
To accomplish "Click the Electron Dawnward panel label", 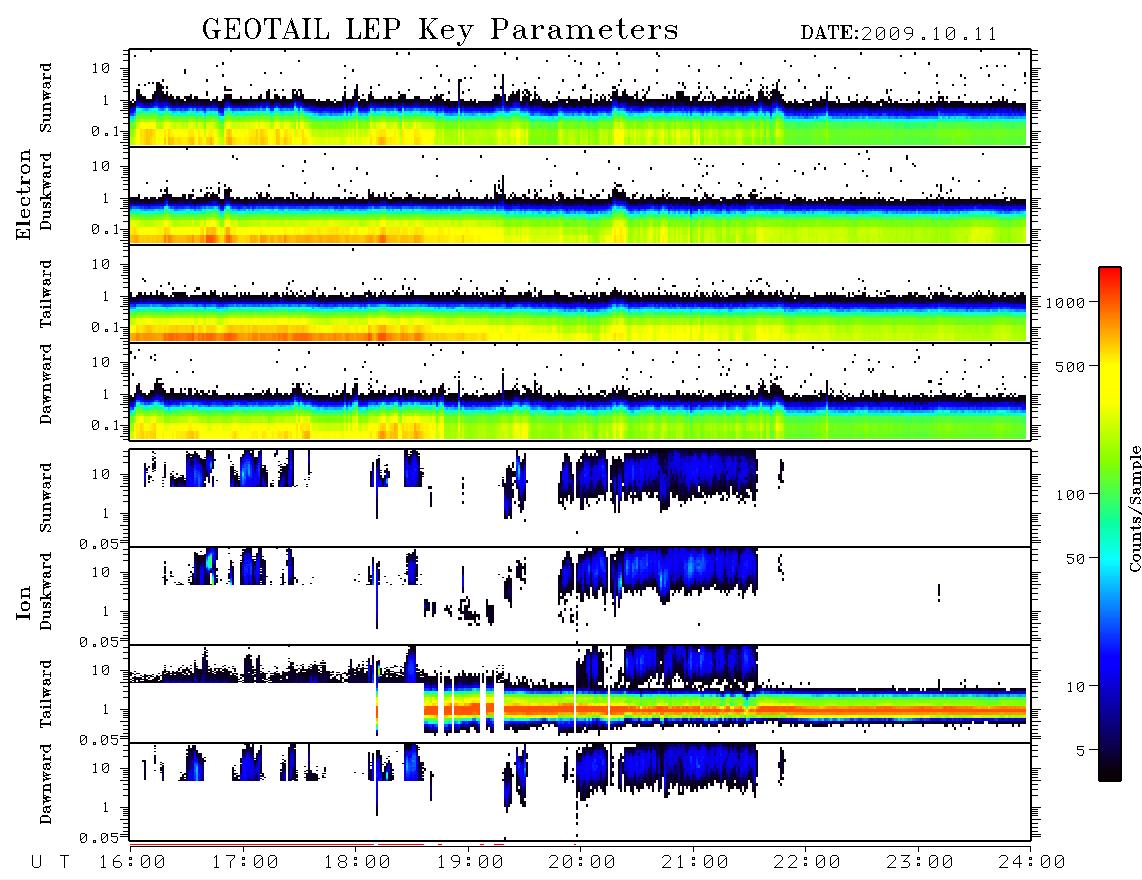I will (x=46, y=384).
